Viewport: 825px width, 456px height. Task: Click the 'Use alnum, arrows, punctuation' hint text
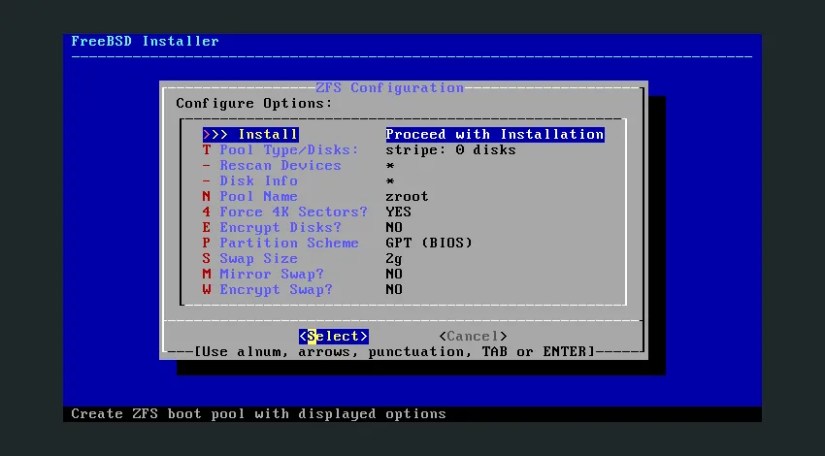coord(394,352)
